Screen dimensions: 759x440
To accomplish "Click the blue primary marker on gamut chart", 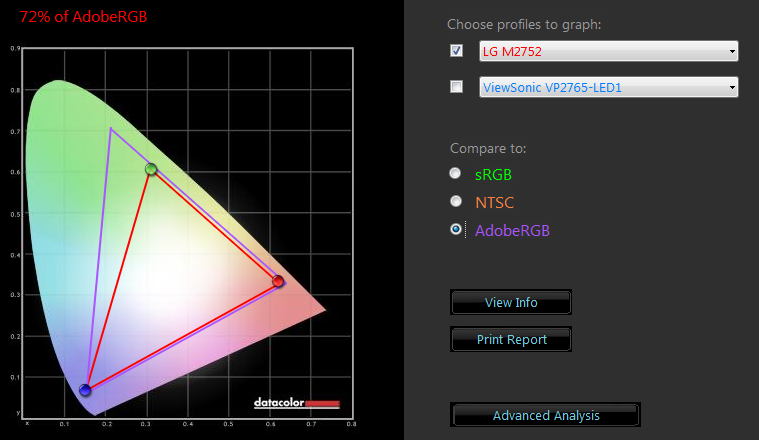I will [x=85, y=390].
